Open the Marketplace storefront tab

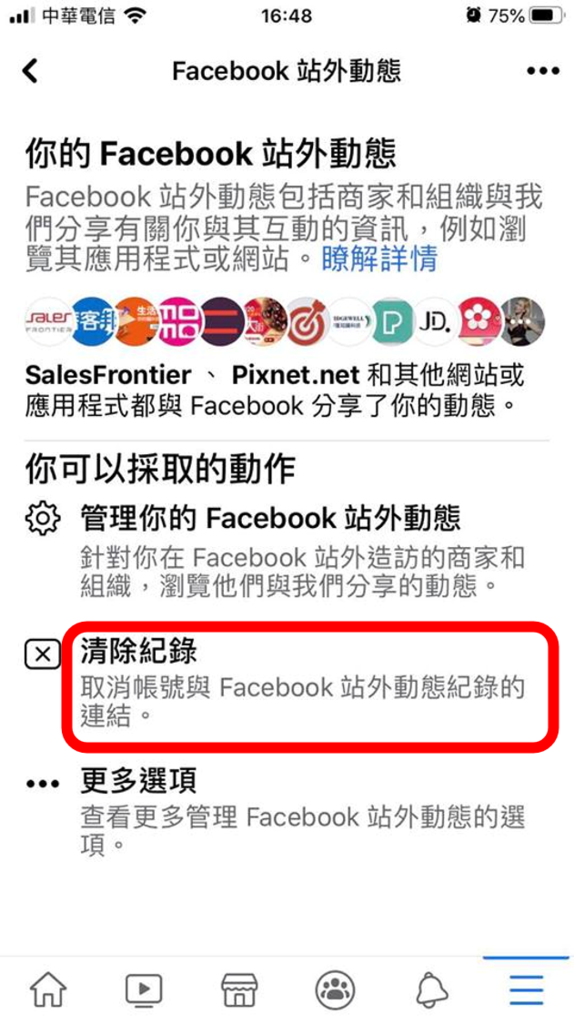tap(240, 989)
